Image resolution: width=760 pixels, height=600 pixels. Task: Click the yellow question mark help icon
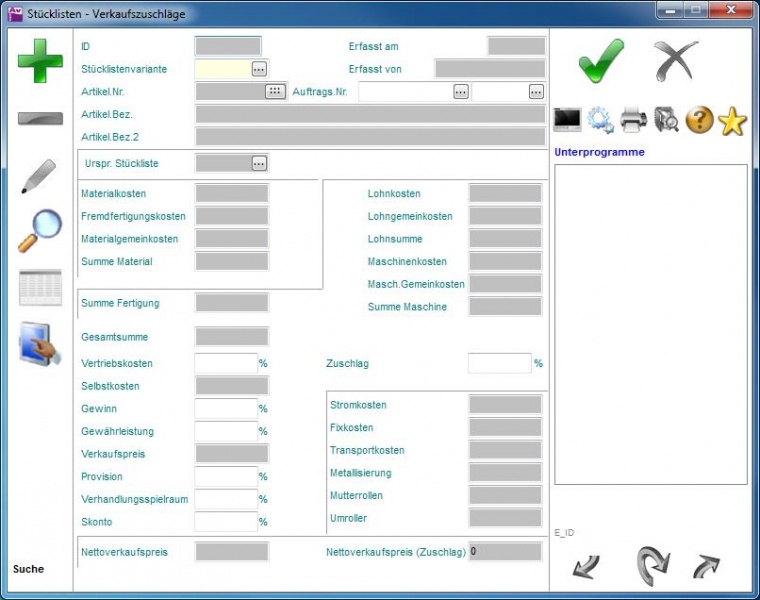point(699,120)
